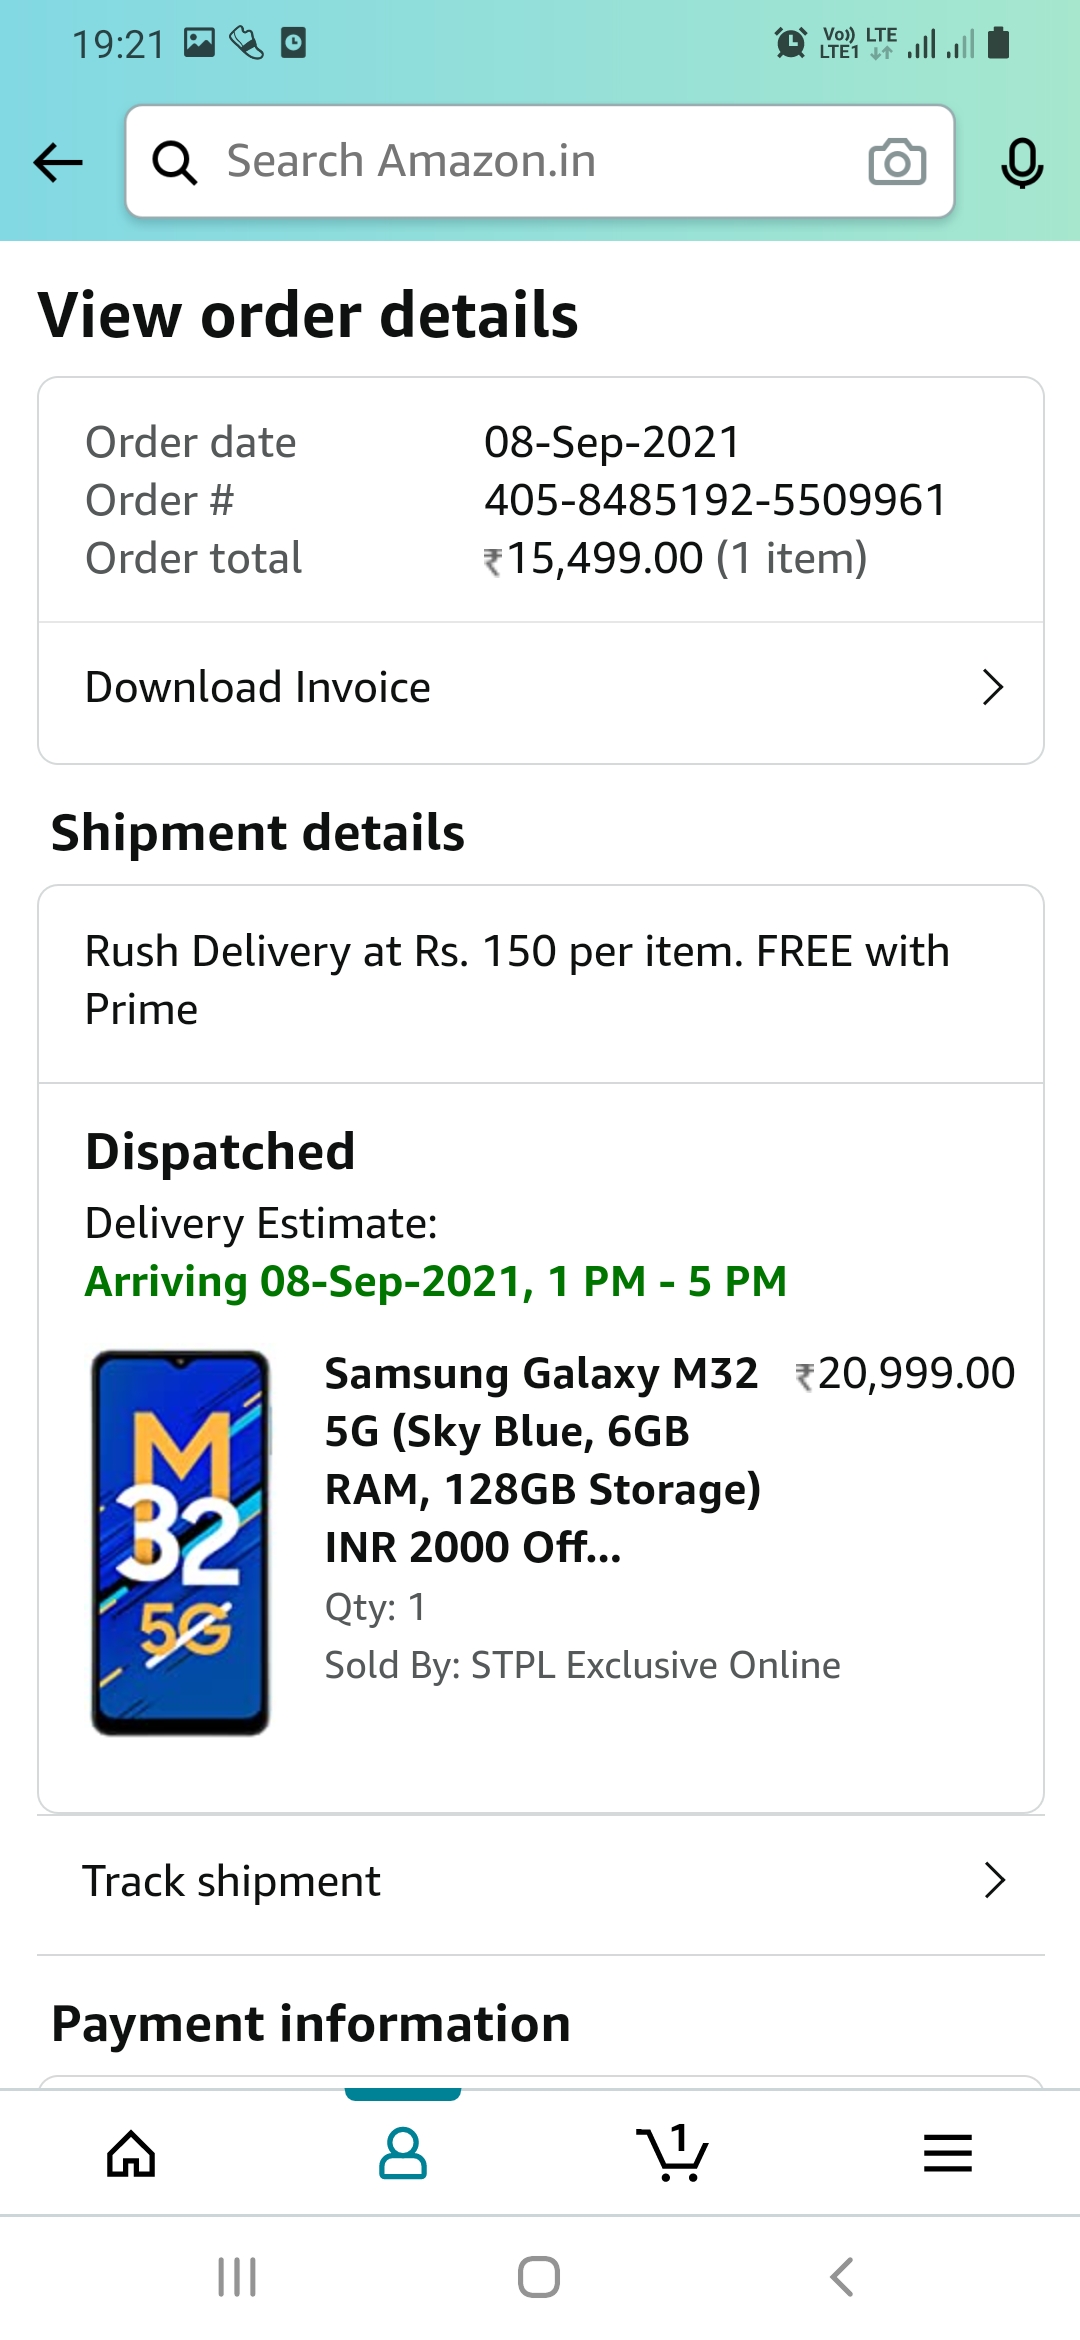Open the hamburger menu
The height and width of the screenshot is (2340, 1080).
pos(947,2153)
